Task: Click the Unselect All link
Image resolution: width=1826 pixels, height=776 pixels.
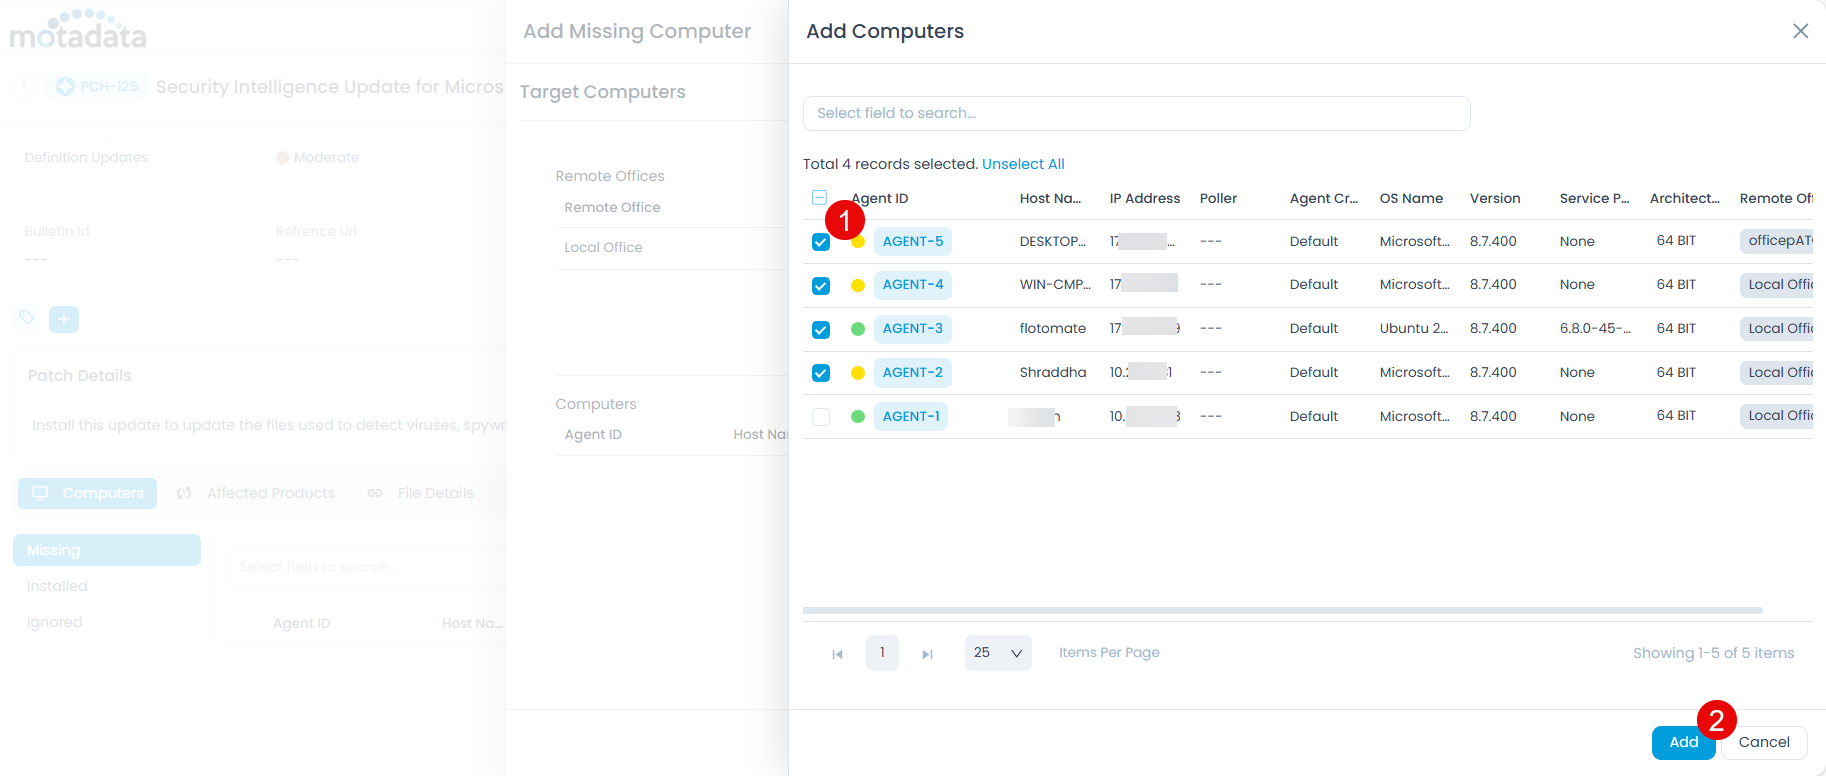Action: pos(1023,164)
